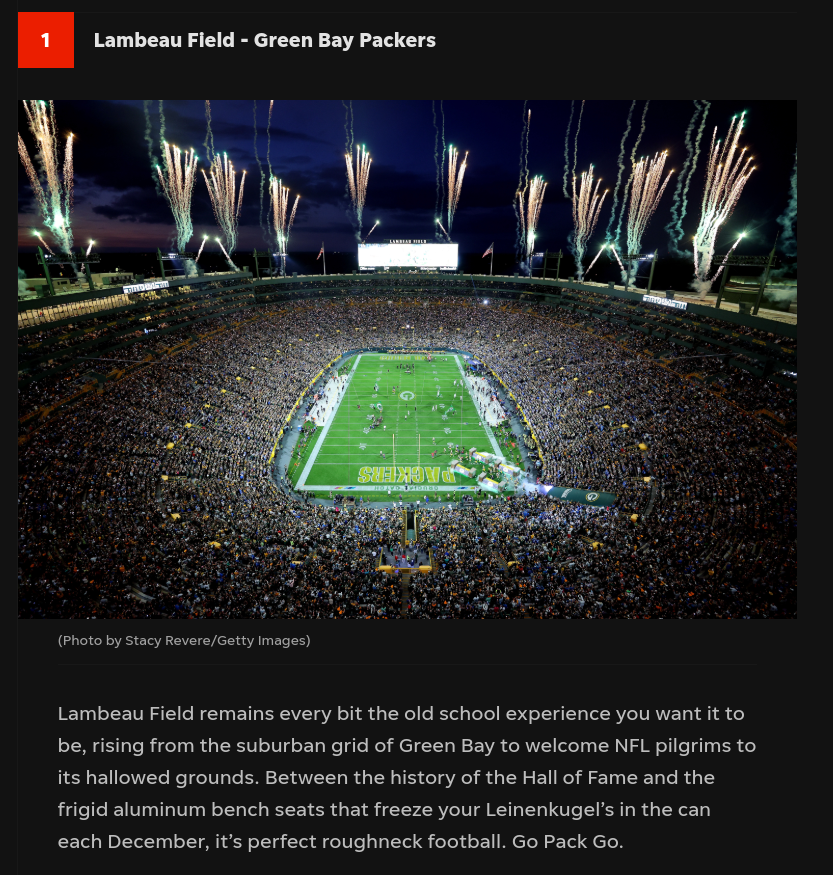Viewport: 833px width, 875px height.
Task: Click the yellow PACKERS end zone lettering
Action: click(406, 474)
